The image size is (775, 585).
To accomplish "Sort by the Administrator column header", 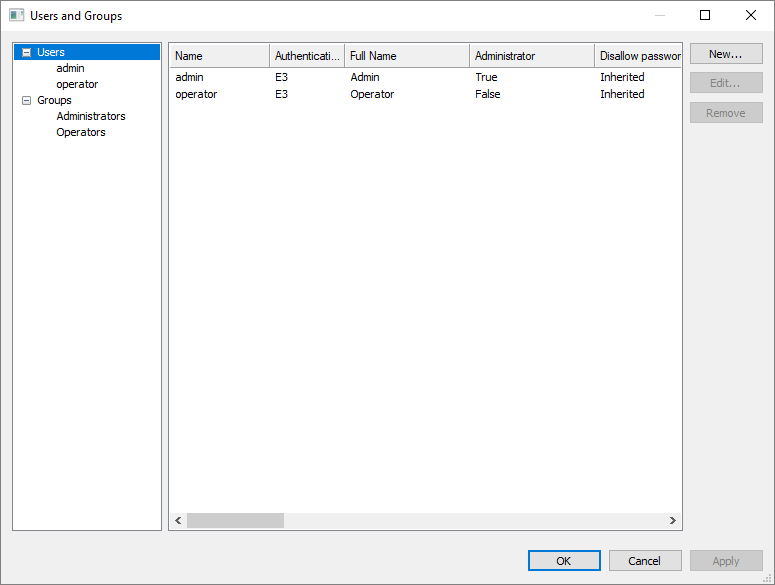I will (531, 56).
